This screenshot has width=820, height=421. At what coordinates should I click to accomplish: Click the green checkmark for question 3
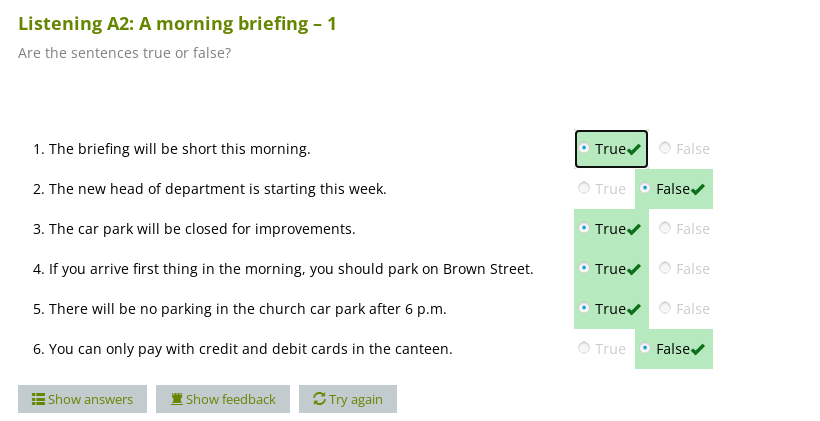coord(634,229)
